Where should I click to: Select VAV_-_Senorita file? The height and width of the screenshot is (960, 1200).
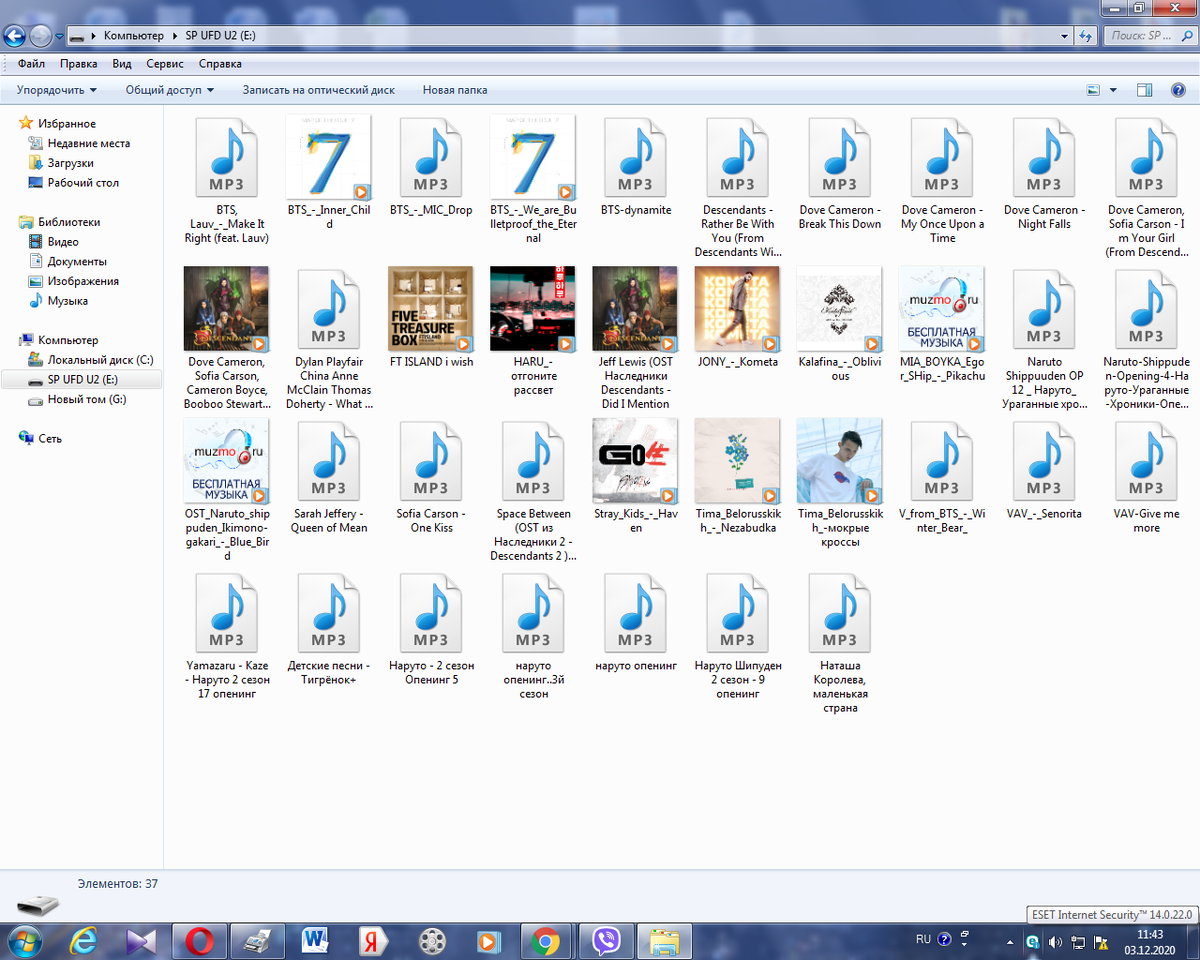(1044, 471)
